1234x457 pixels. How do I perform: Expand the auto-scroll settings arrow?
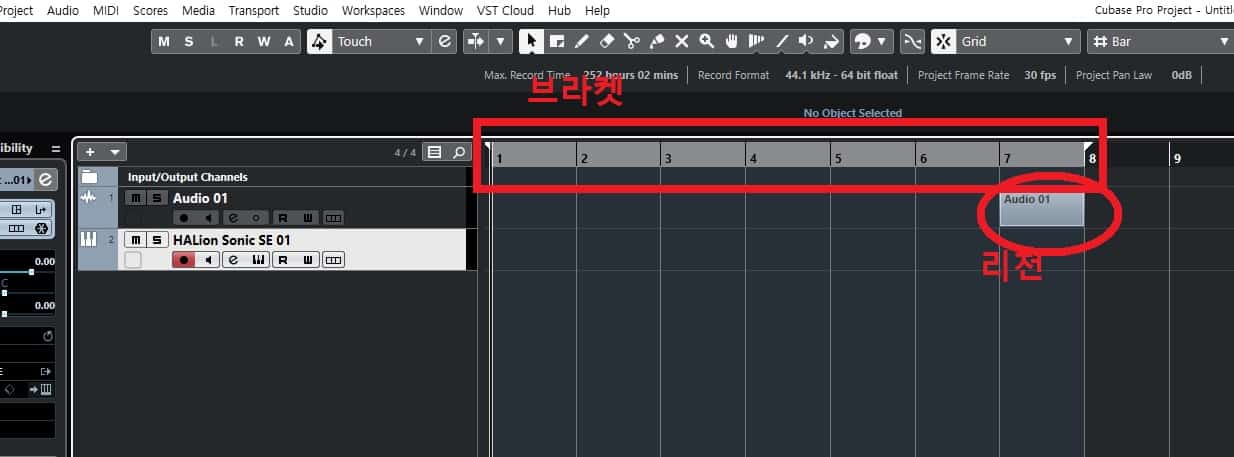(x=501, y=41)
